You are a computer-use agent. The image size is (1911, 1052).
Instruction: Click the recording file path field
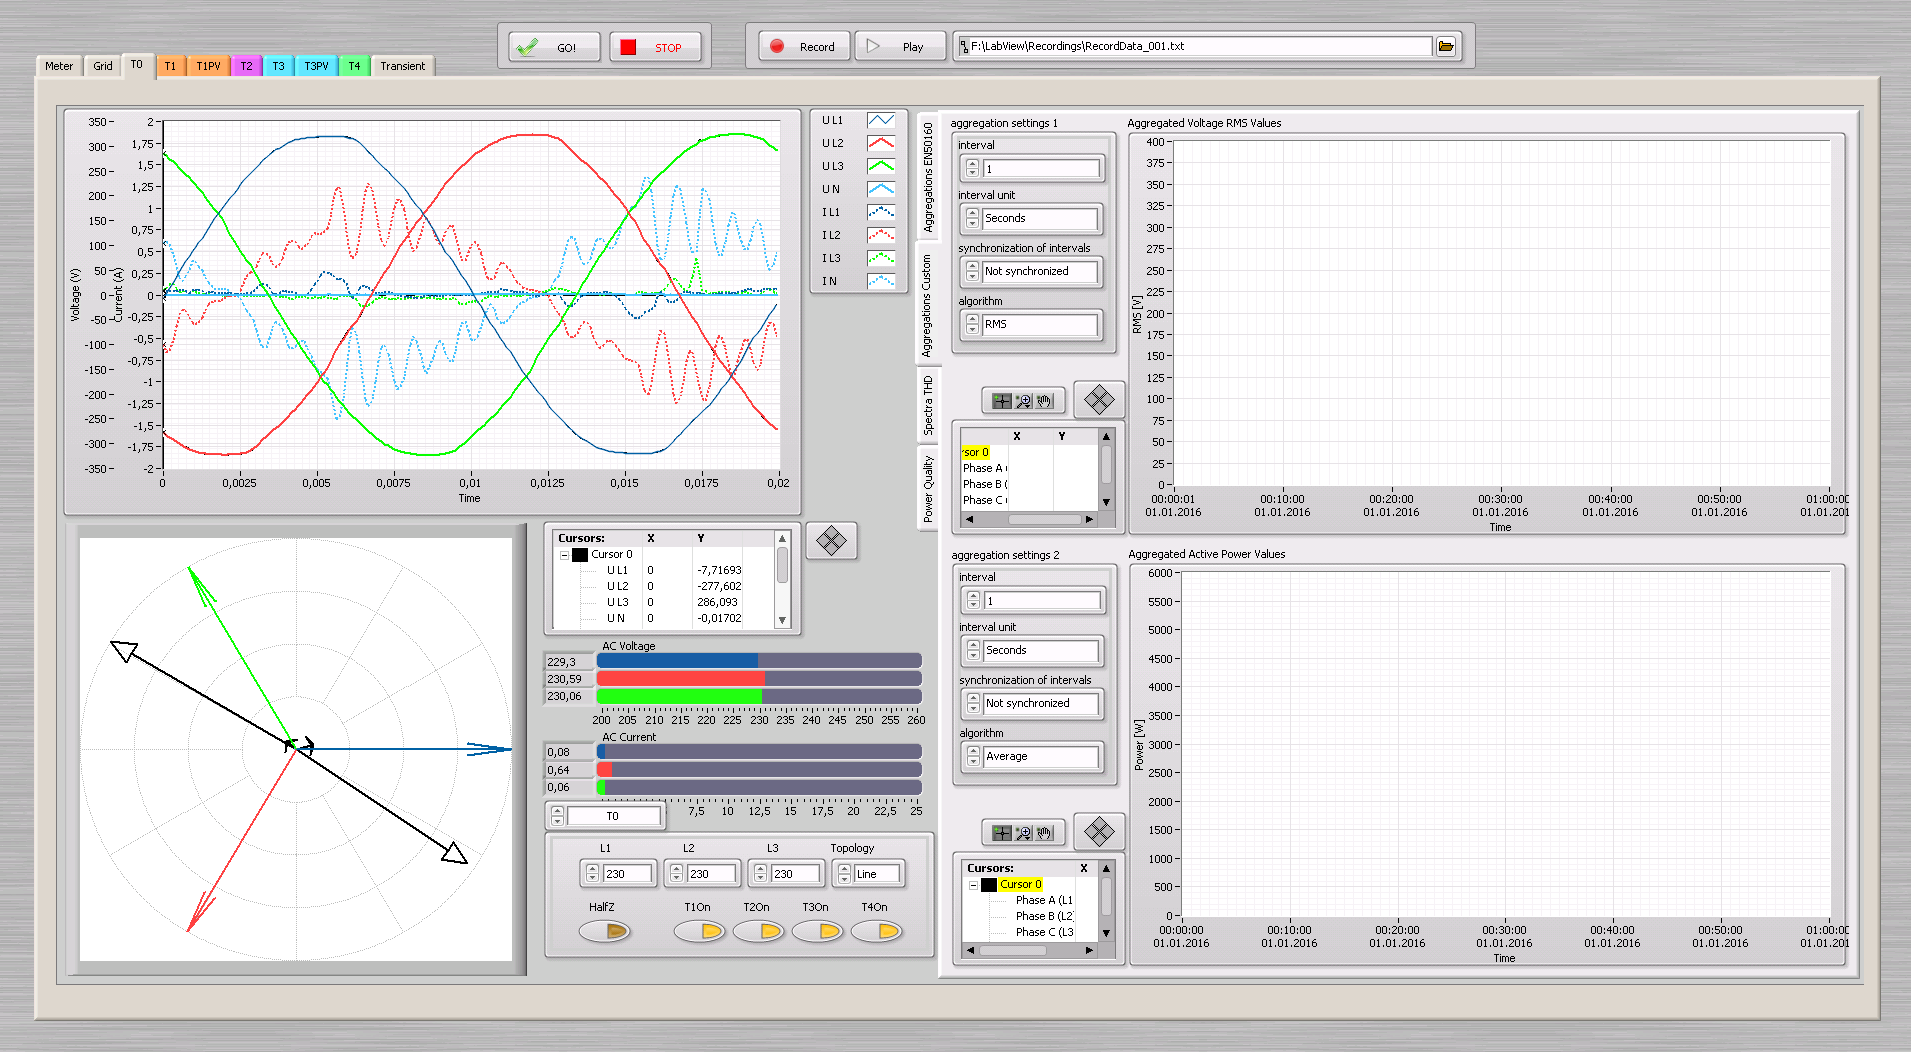click(x=1194, y=46)
